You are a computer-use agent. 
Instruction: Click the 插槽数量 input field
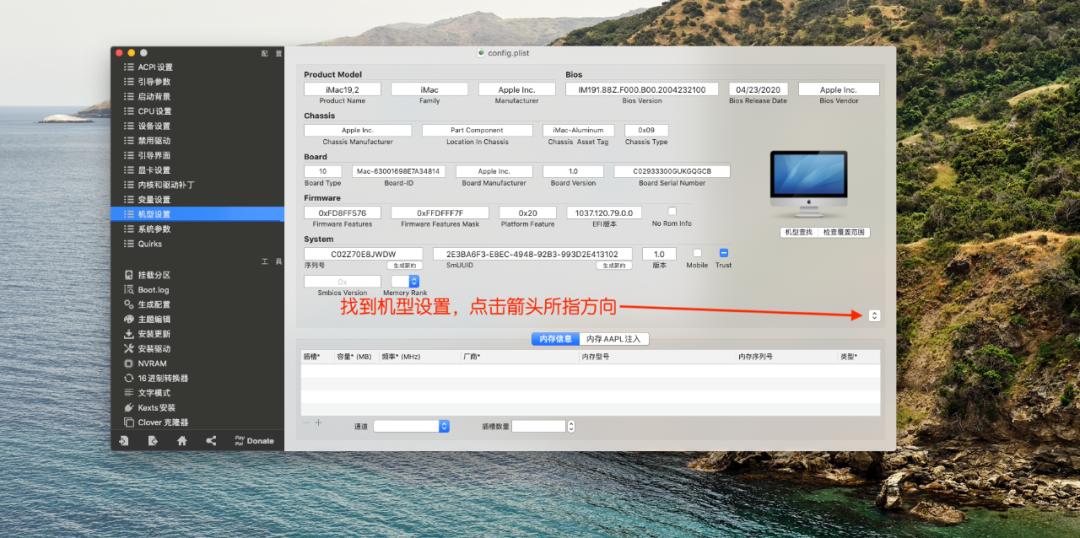coord(539,426)
